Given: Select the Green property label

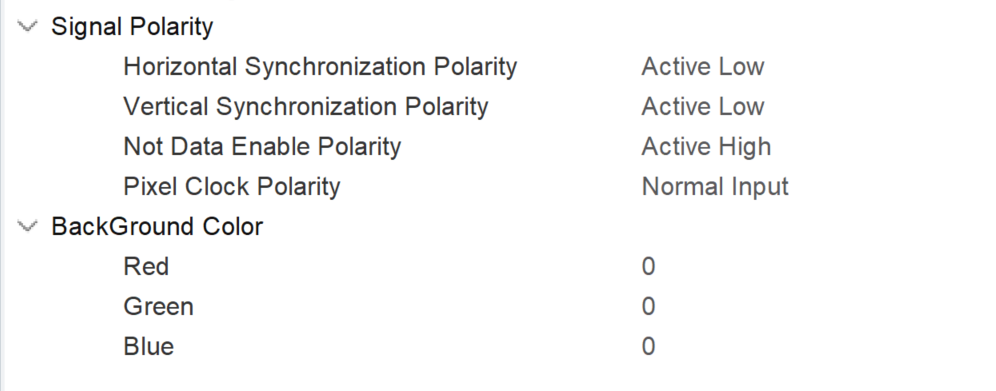Looking at the screenshot, I should click(158, 307).
